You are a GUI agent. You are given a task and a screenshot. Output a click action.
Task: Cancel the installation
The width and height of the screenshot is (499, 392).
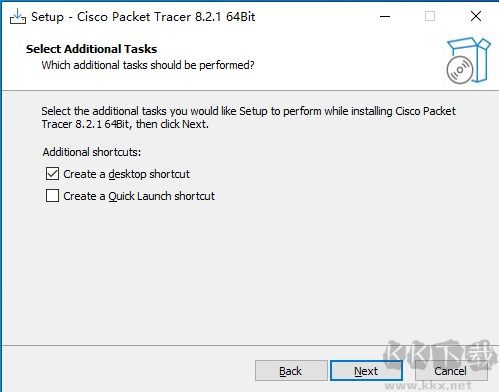coord(451,370)
